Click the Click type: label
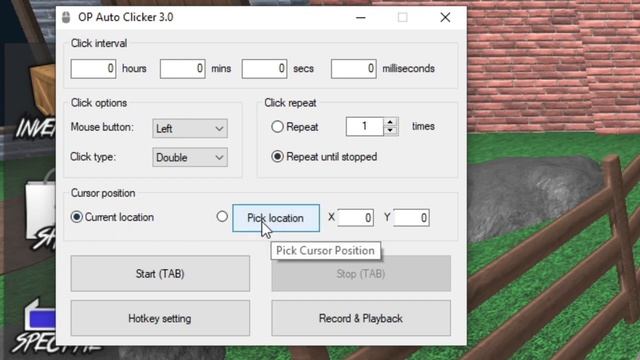The height and width of the screenshot is (360, 640). (93, 157)
